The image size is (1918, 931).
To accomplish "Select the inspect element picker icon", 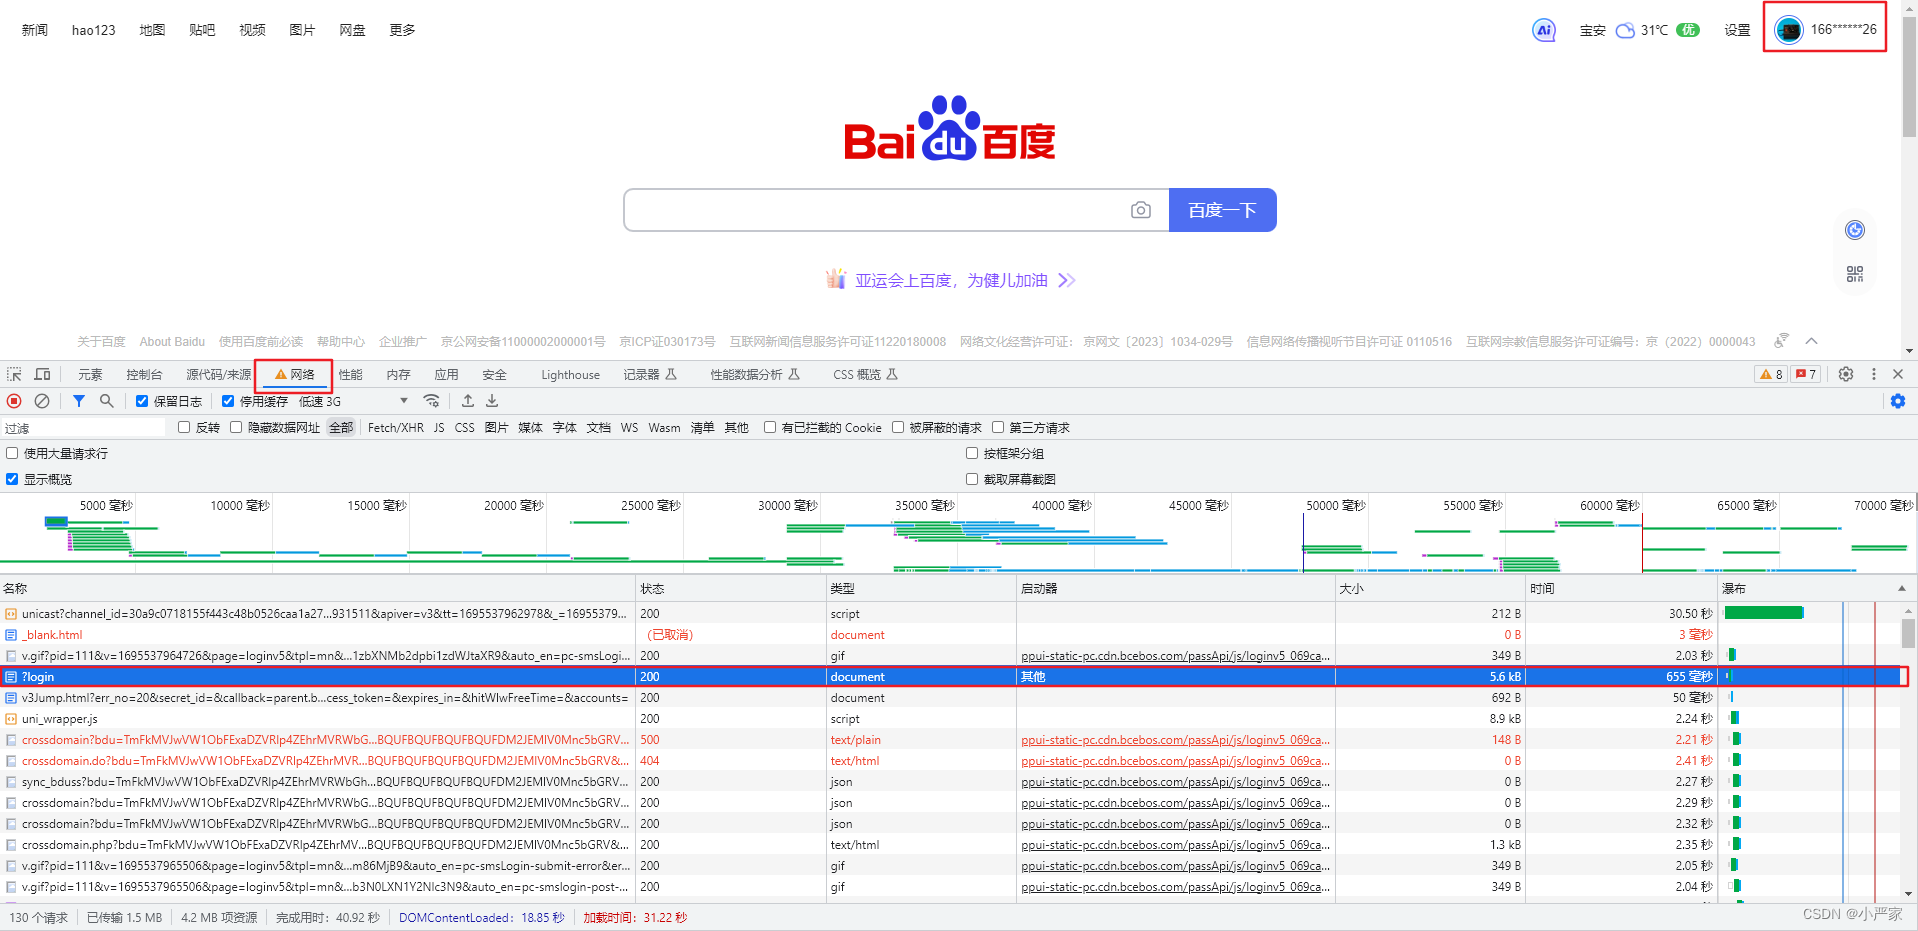I will [15, 374].
